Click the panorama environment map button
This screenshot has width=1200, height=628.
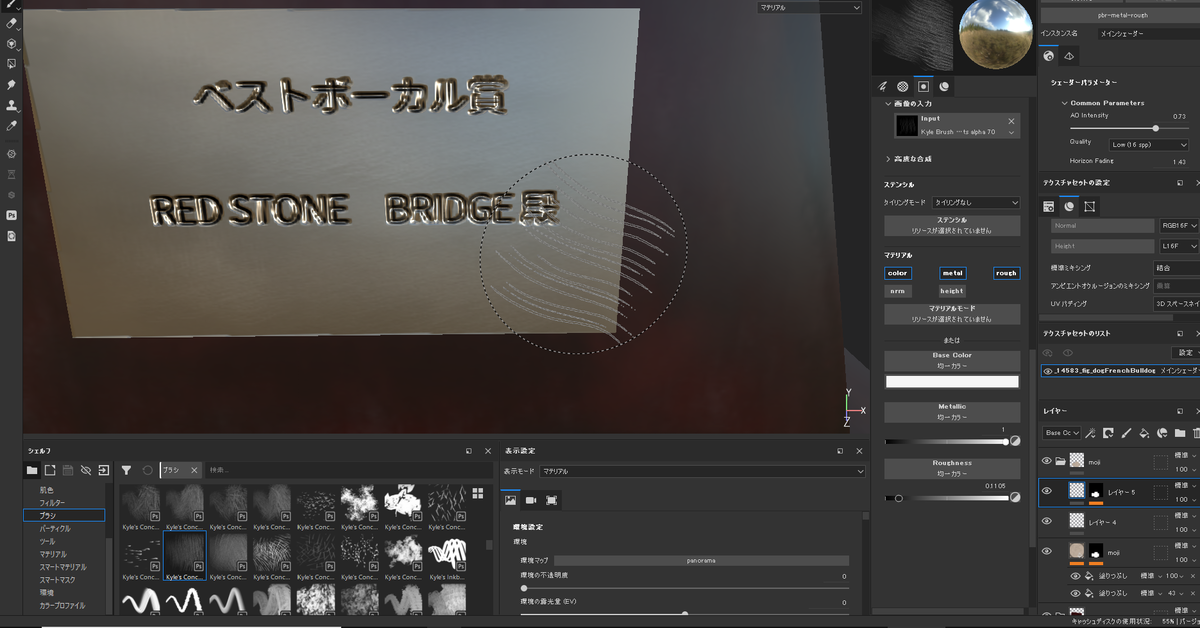[701, 561]
